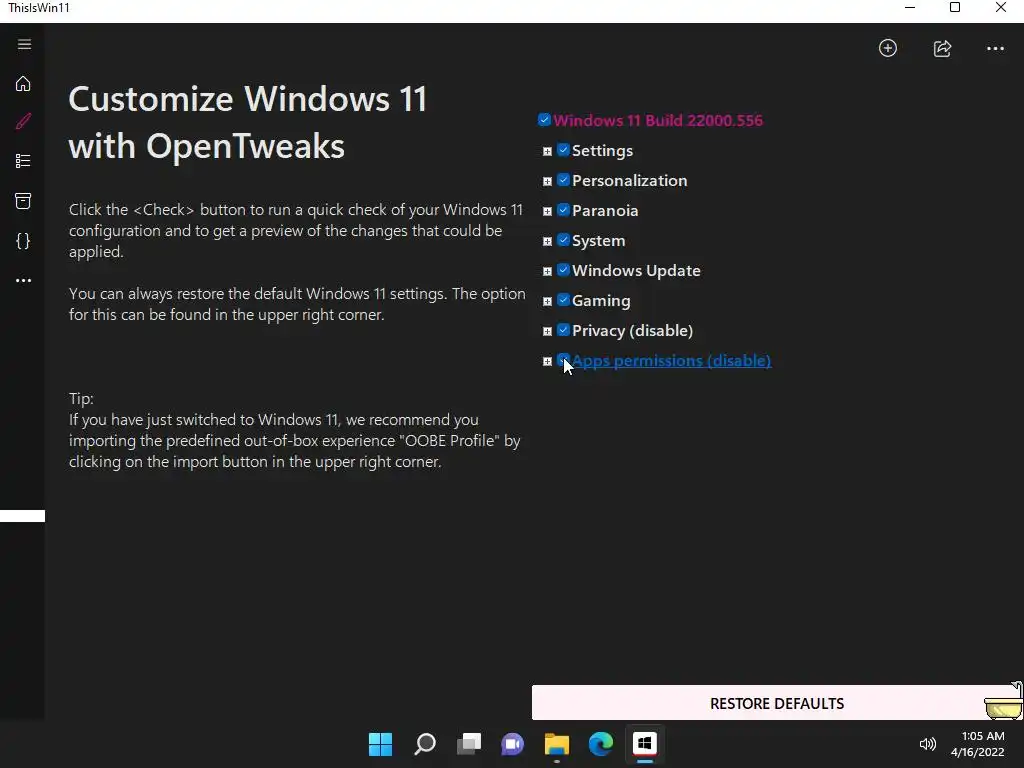Uncheck Windows 11 Build 22000.556 checkbox
The image size is (1024, 768).
coord(544,120)
